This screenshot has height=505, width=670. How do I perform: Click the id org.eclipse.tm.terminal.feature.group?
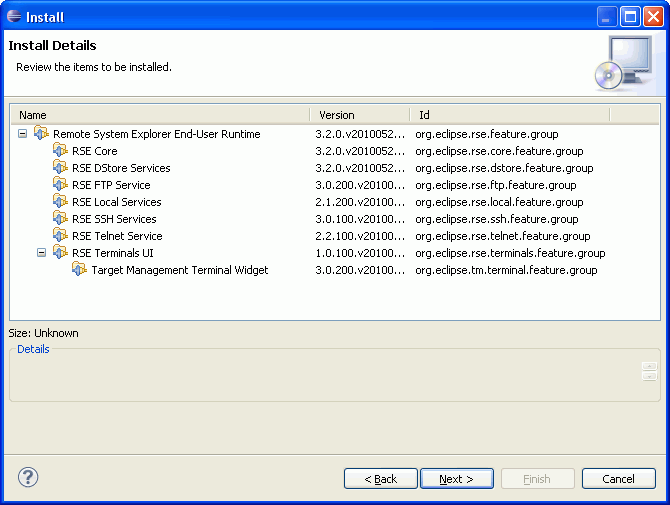coord(506,270)
